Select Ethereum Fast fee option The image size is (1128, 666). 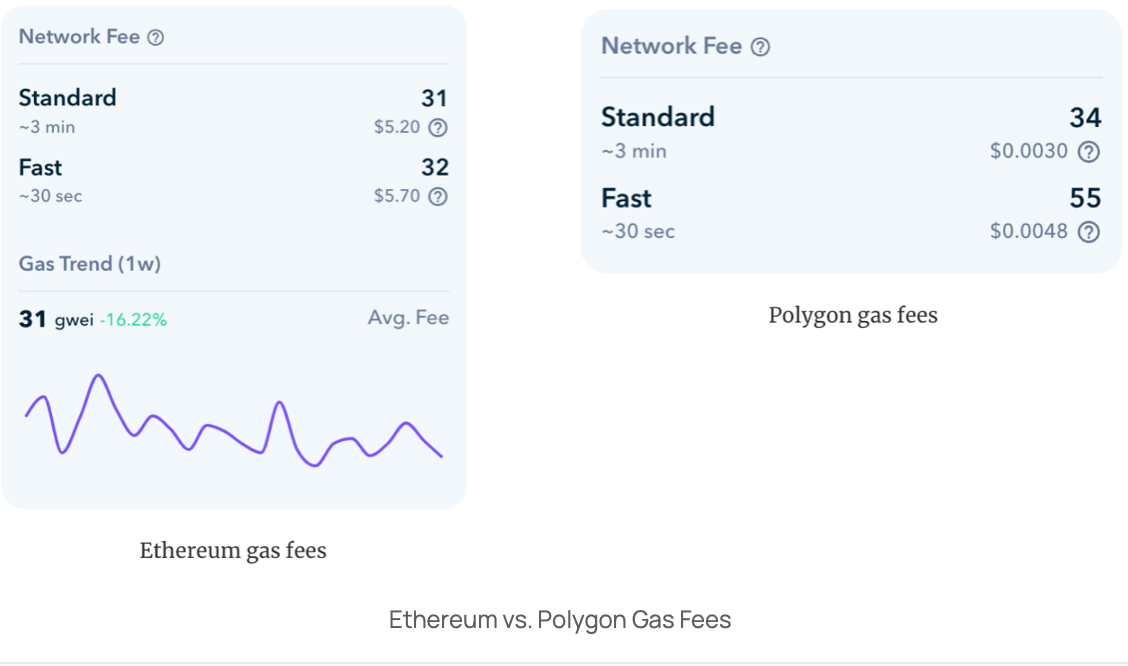pos(234,181)
